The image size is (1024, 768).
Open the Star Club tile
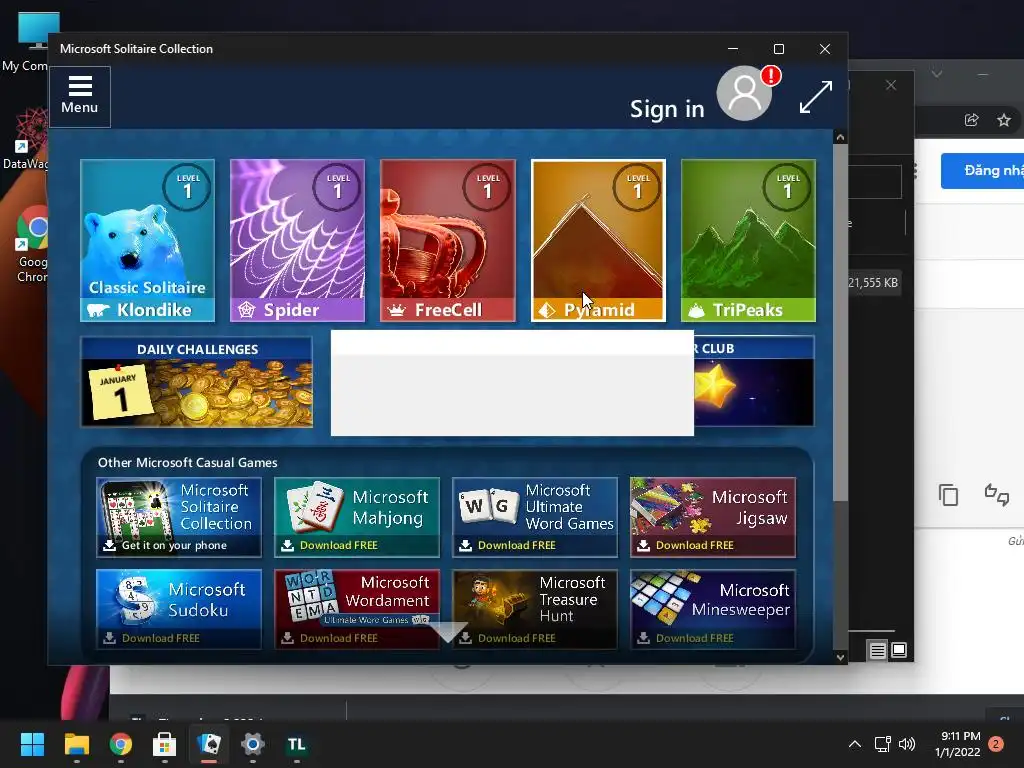(x=754, y=382)
